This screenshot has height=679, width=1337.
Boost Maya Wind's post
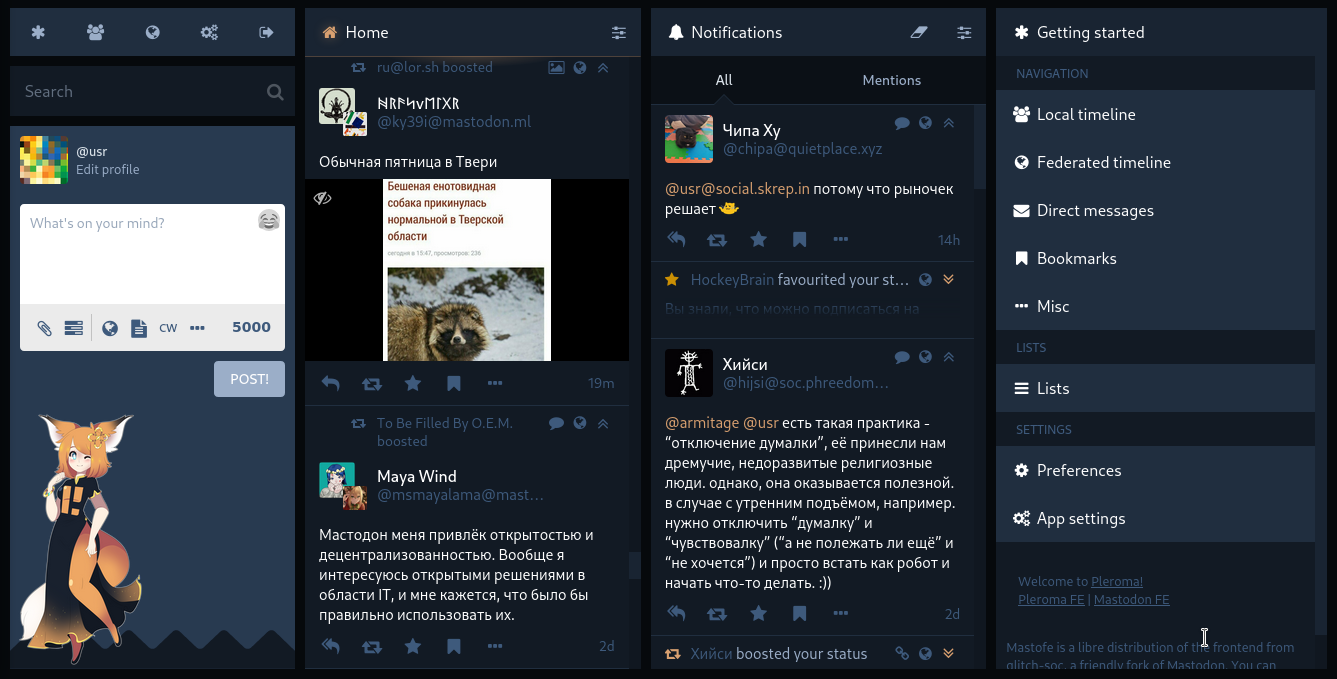[371, 647]
